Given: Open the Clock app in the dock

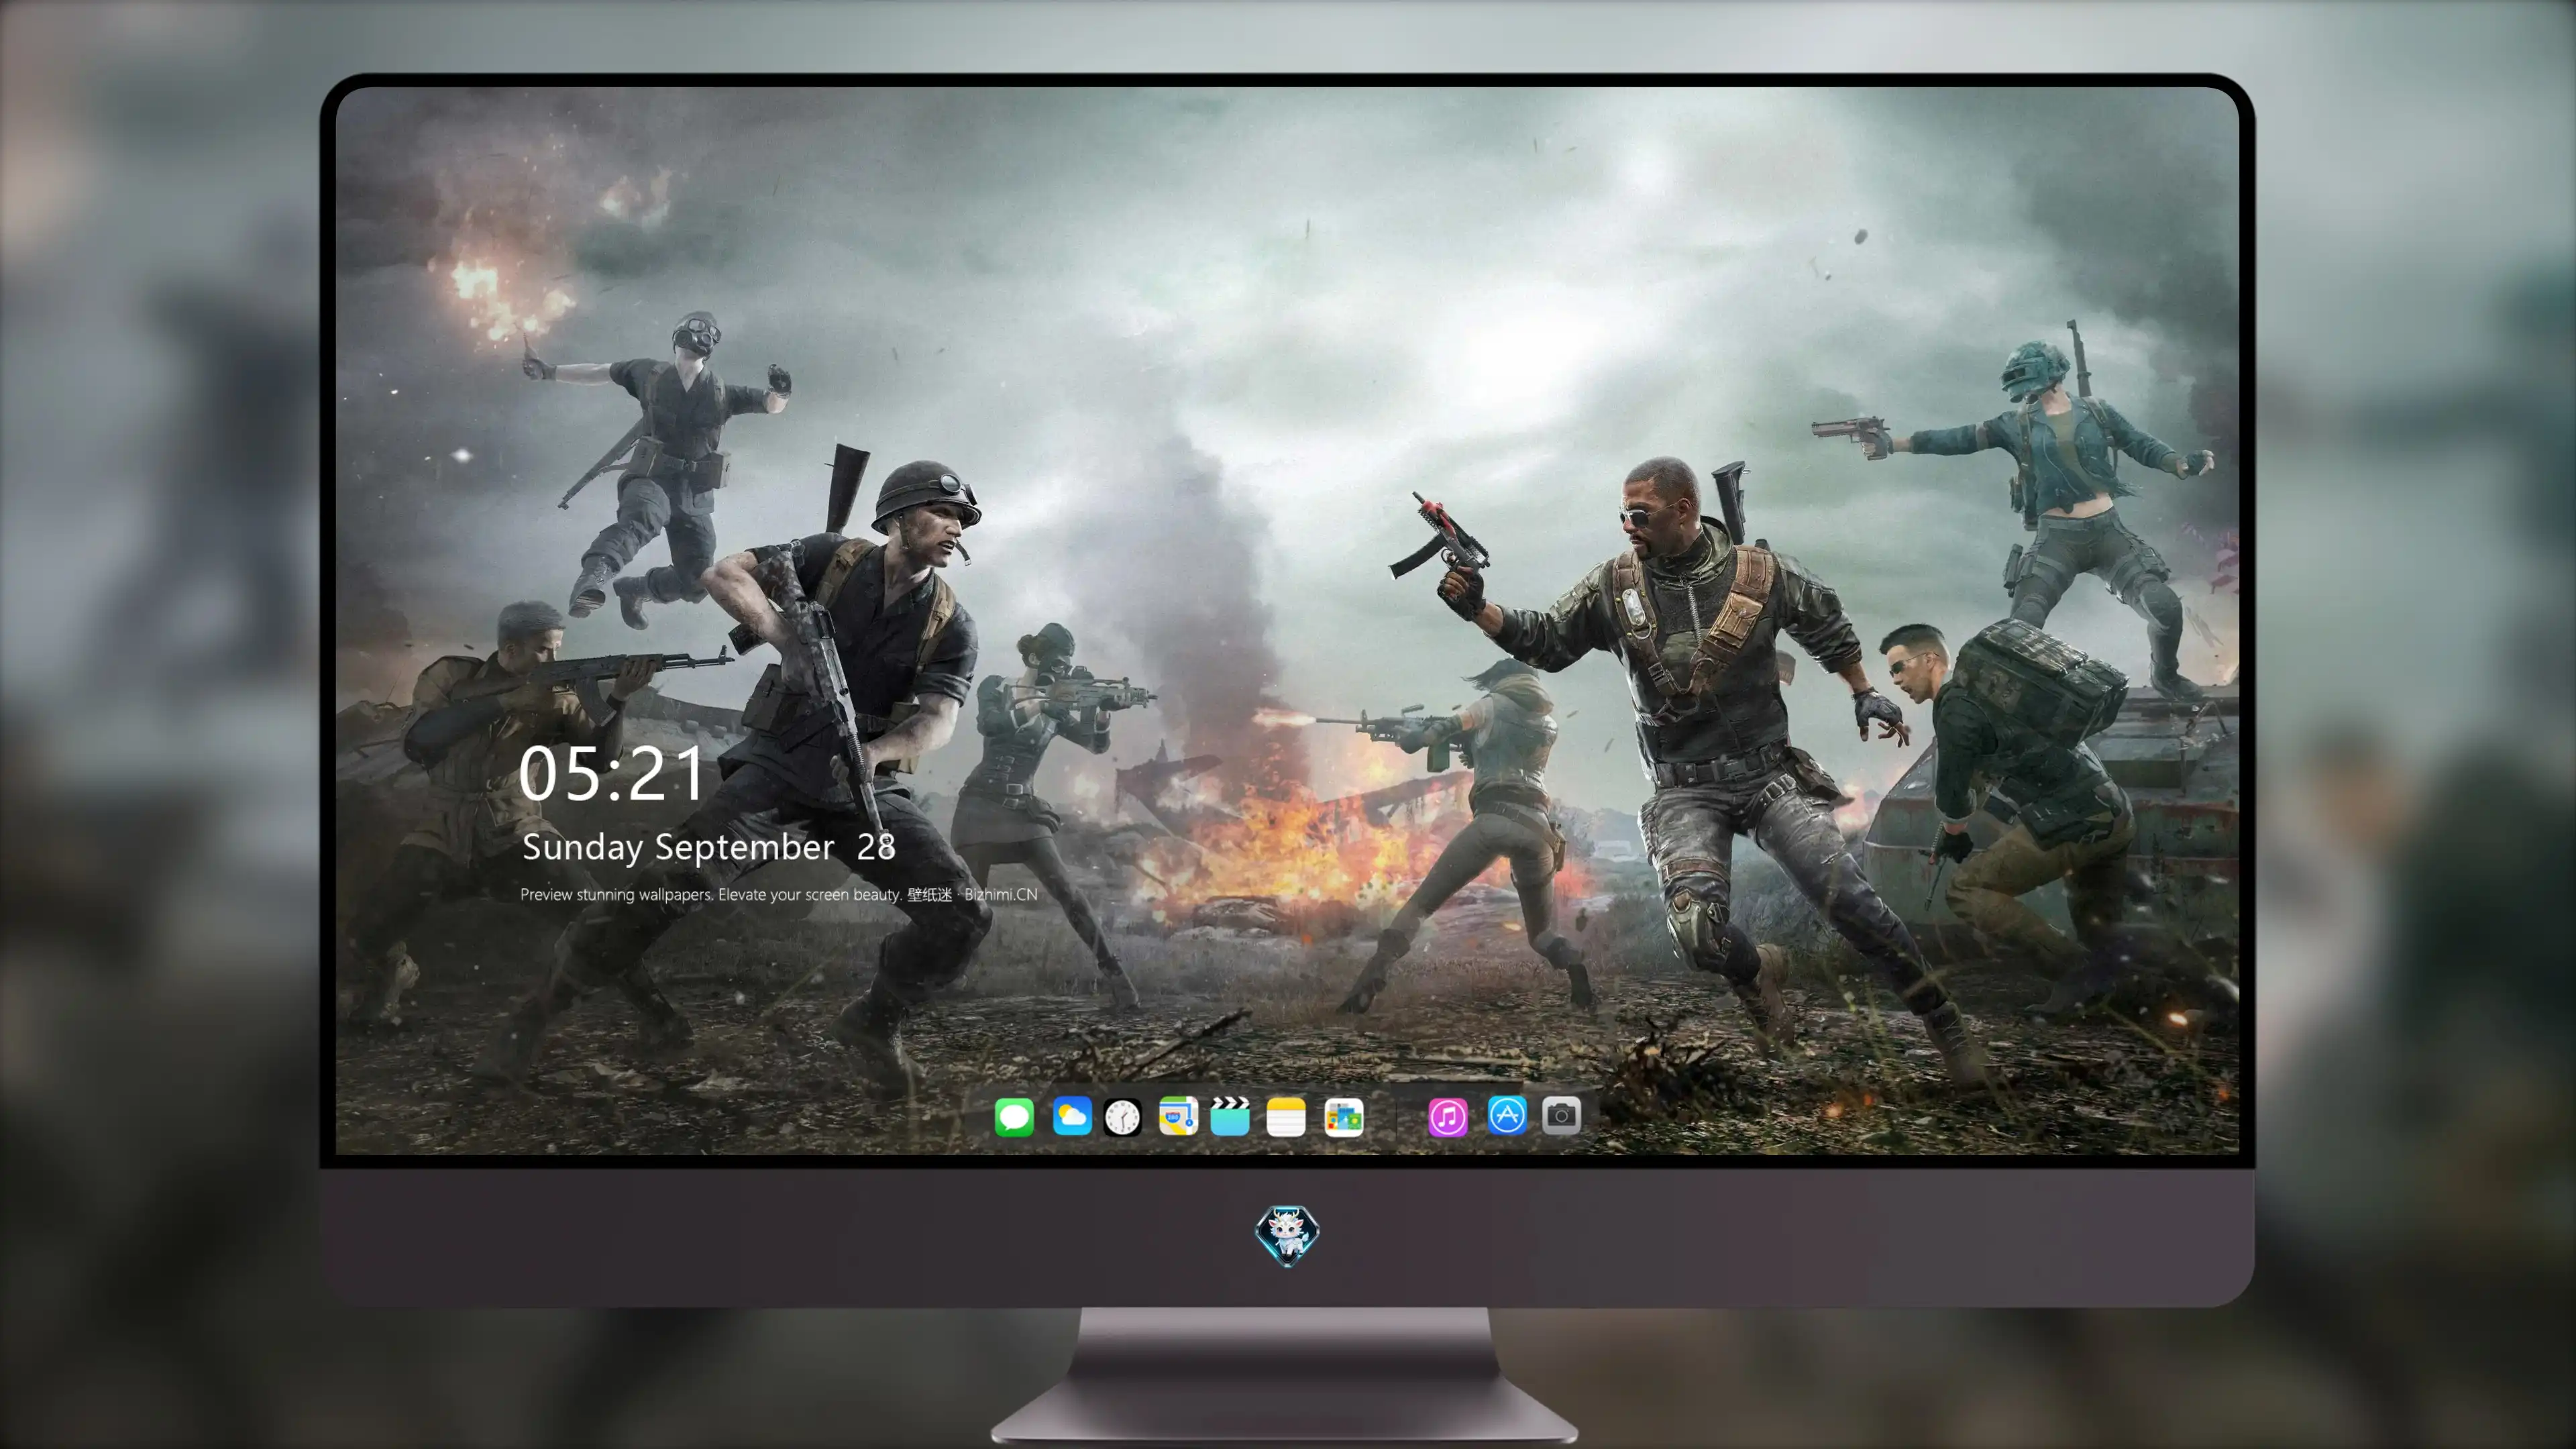Looking at the screenshot, I should point(1122,1117).
